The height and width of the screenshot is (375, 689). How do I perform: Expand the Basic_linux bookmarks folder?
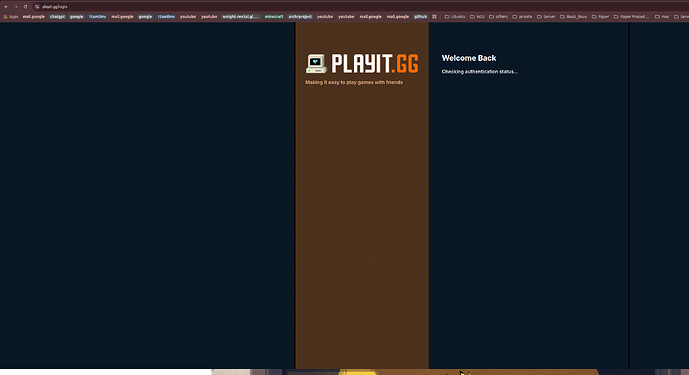click(573, 17)
